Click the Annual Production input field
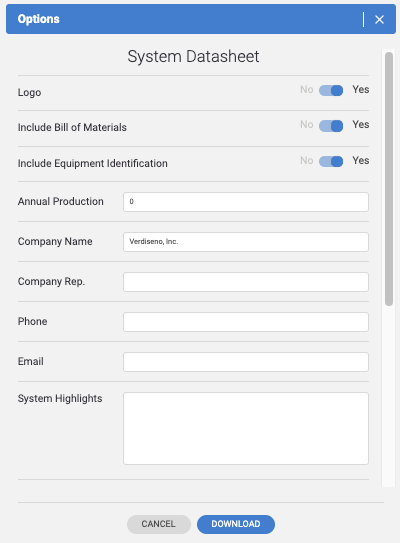 click(x=246, y=202)
